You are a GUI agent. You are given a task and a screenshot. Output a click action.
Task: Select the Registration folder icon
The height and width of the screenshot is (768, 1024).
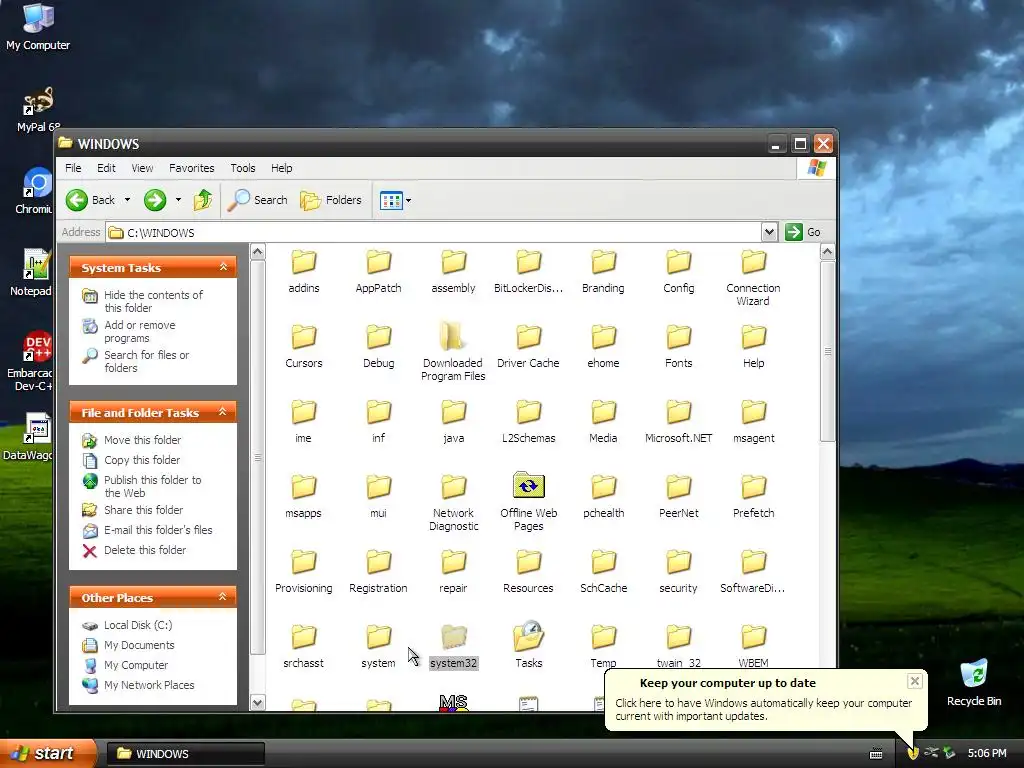(378, 562)
